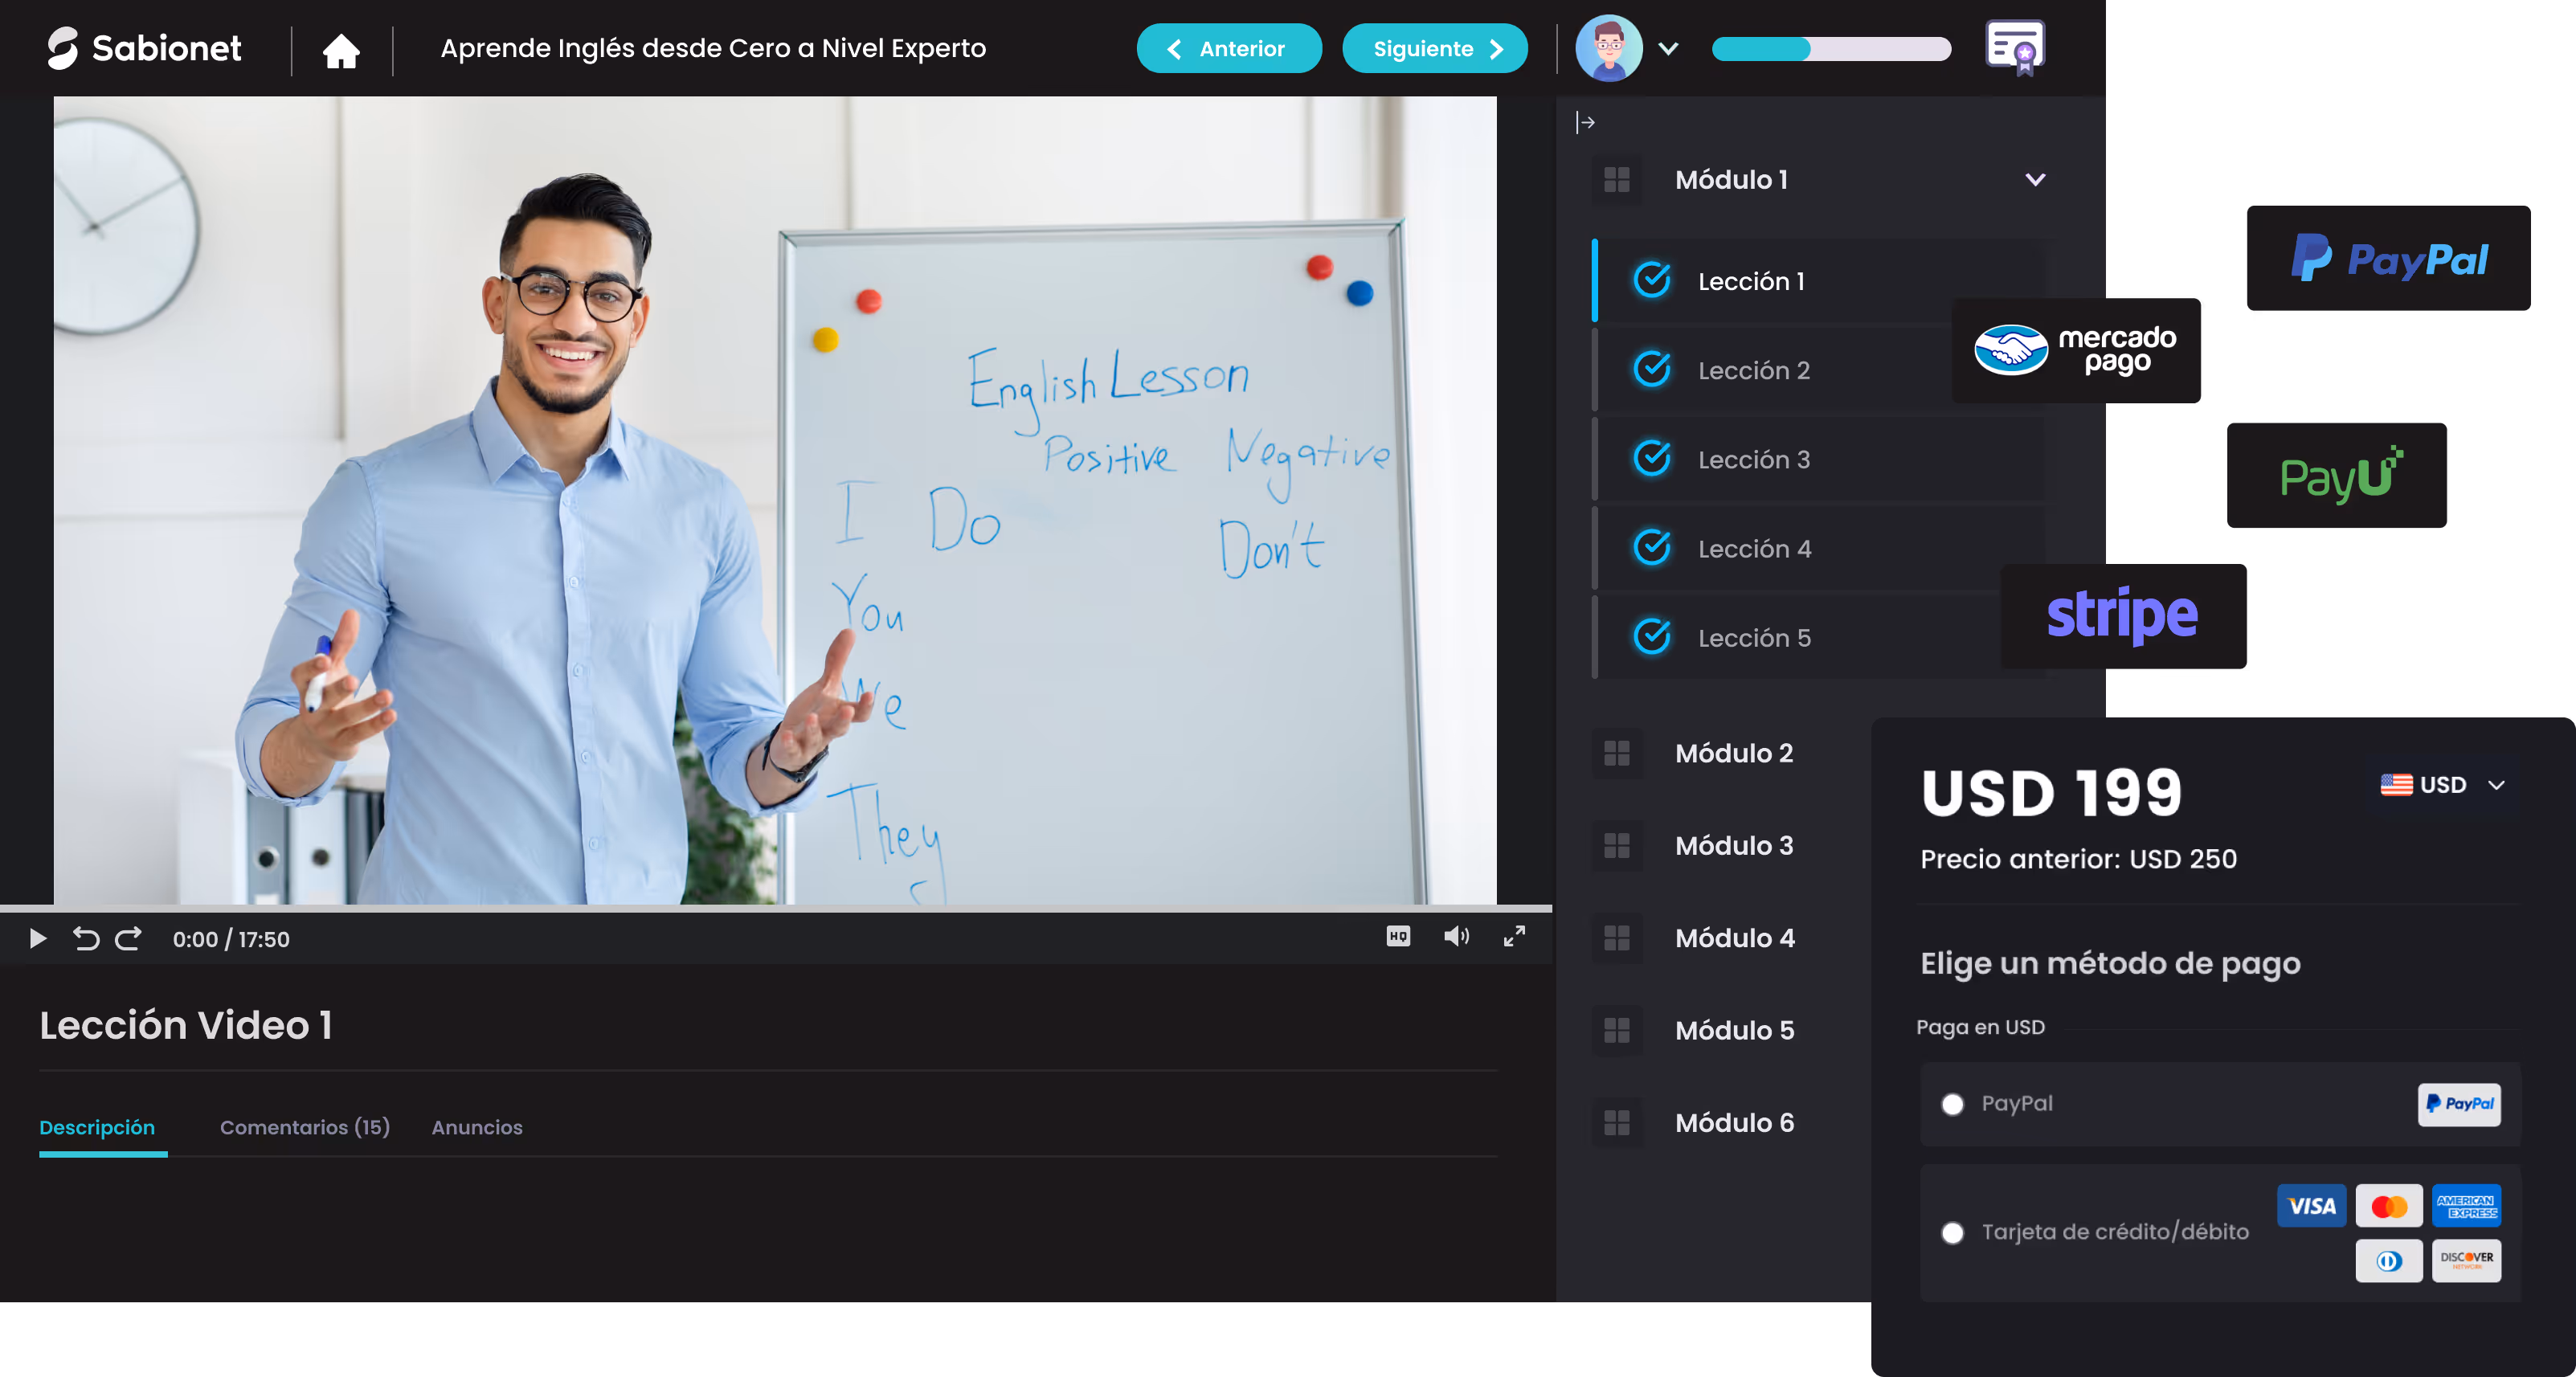Viewport: 2576px width, 1377px height.
Task: Go to Siguiente lesson
Action: click(1434, 48)
